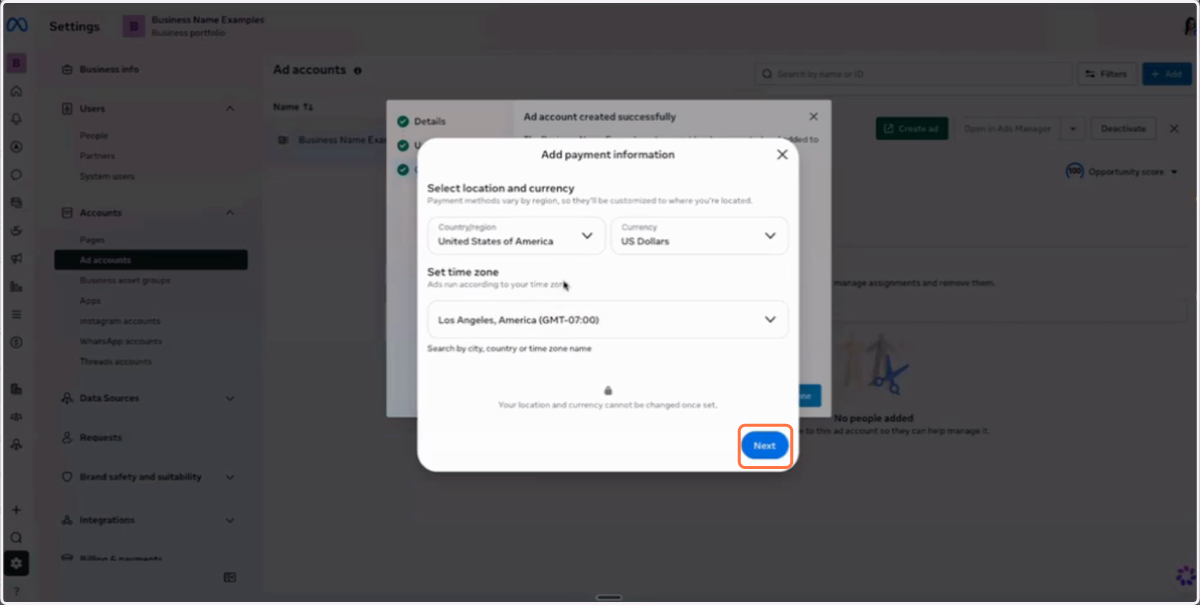Select People under Users
This screenshot has width=1200, height=605.
(x=94, y=136)
